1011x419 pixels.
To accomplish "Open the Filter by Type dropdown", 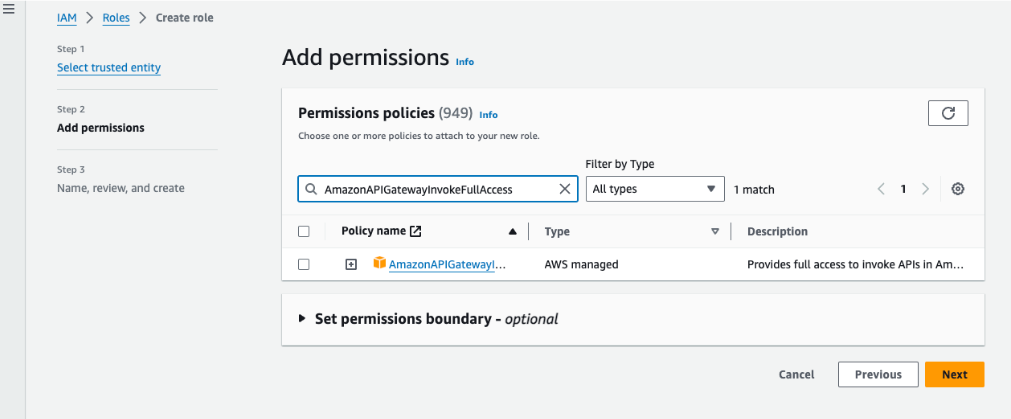I will click(x=655, y=188).
